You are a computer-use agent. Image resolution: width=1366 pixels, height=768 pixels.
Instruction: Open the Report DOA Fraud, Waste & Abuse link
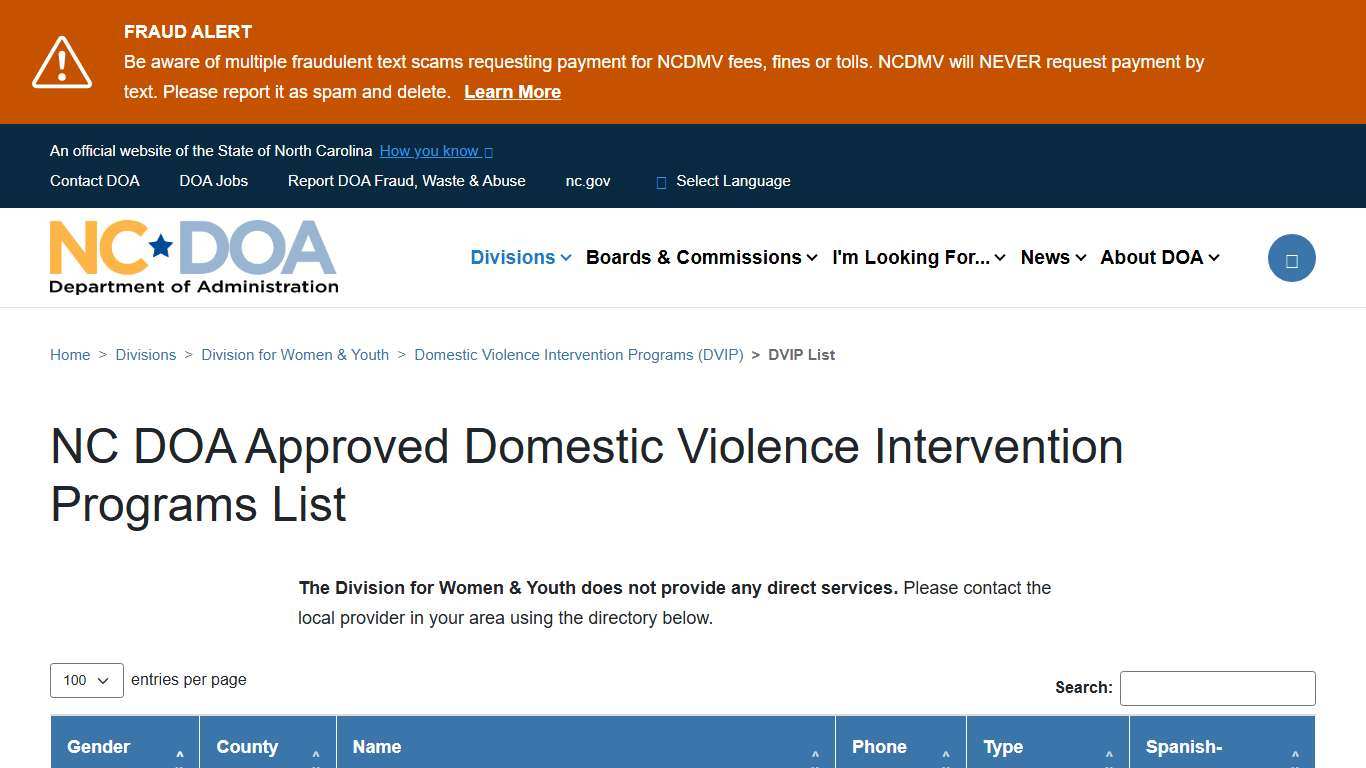[406, 181]
